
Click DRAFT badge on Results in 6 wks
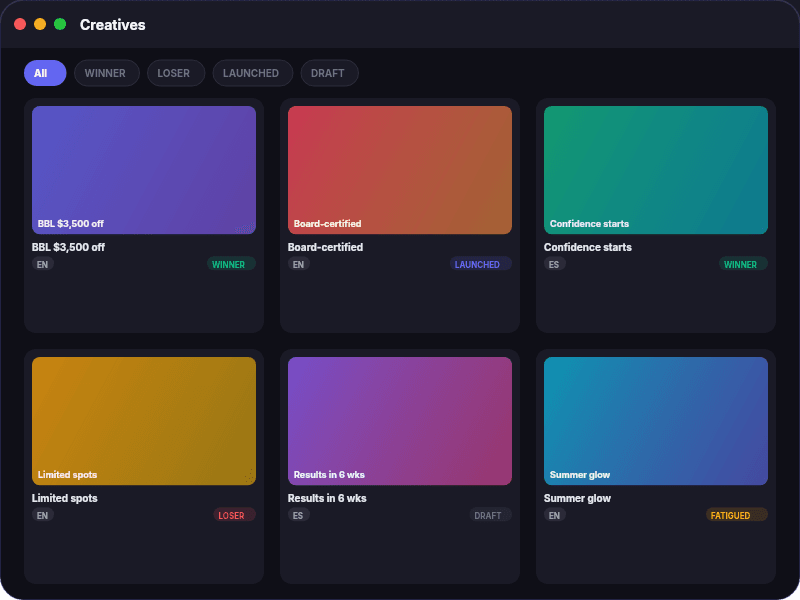click(490, 515)
